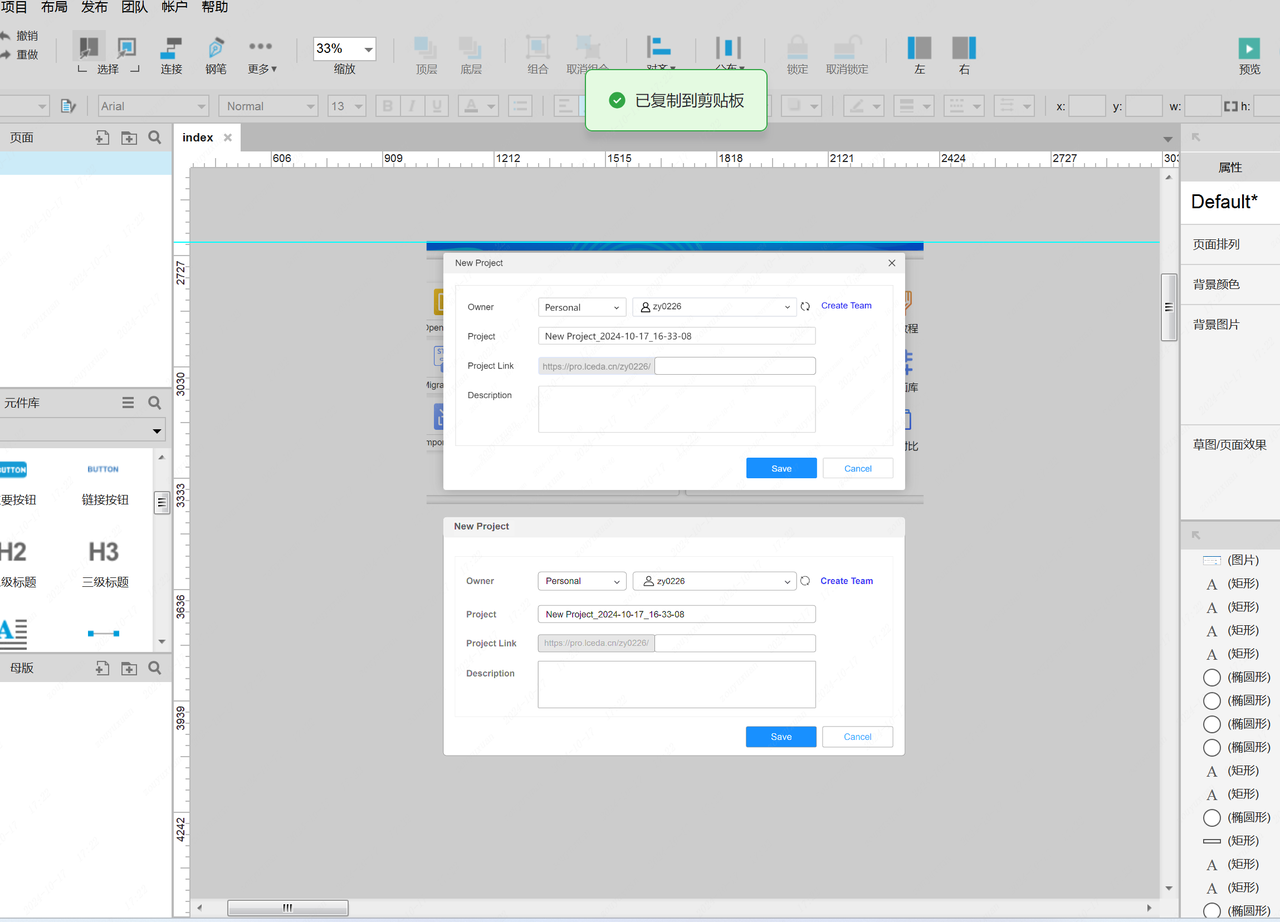1280x922 pixels.
Task: Click Create Team link in upper dialog
Action: tap(846, 306)
